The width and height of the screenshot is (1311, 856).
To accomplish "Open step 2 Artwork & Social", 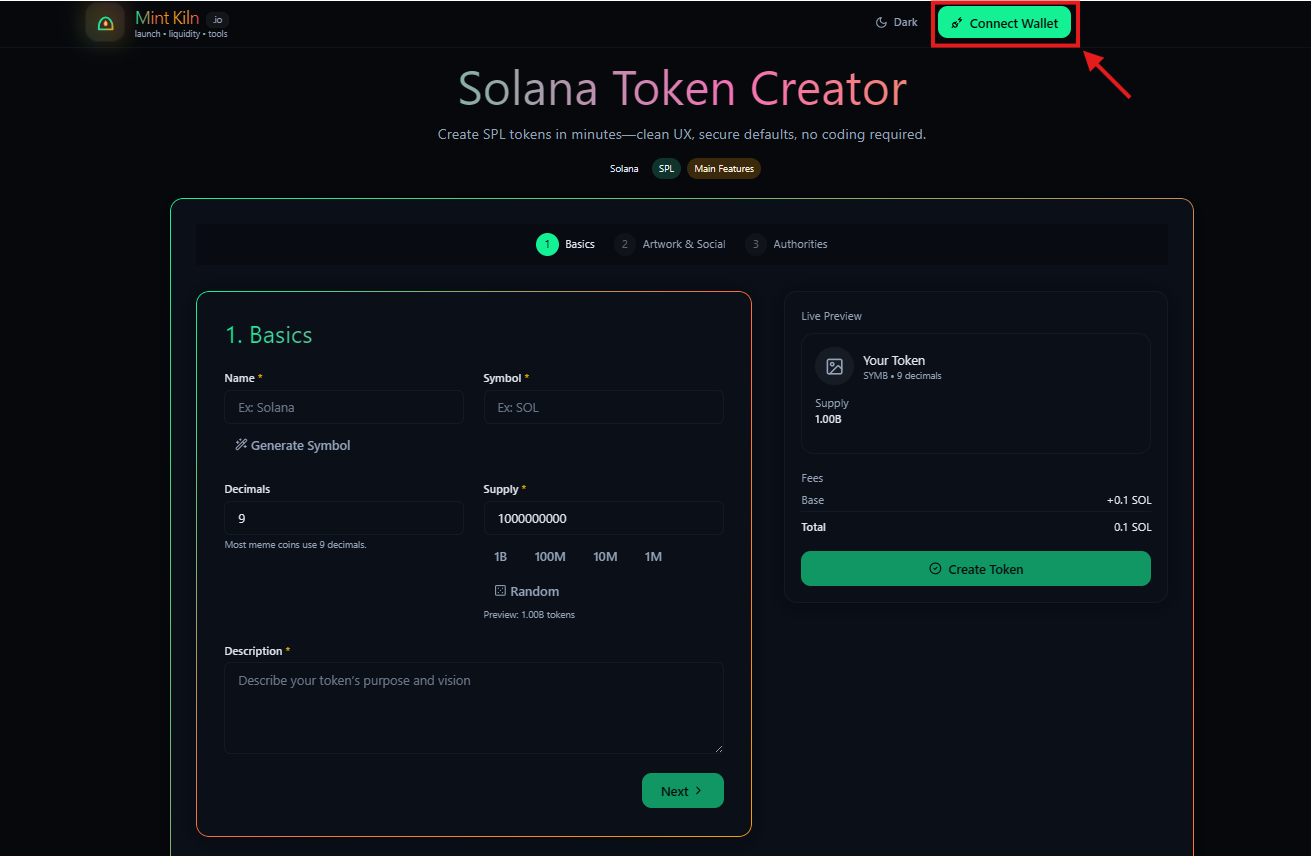I will [670, 244].
